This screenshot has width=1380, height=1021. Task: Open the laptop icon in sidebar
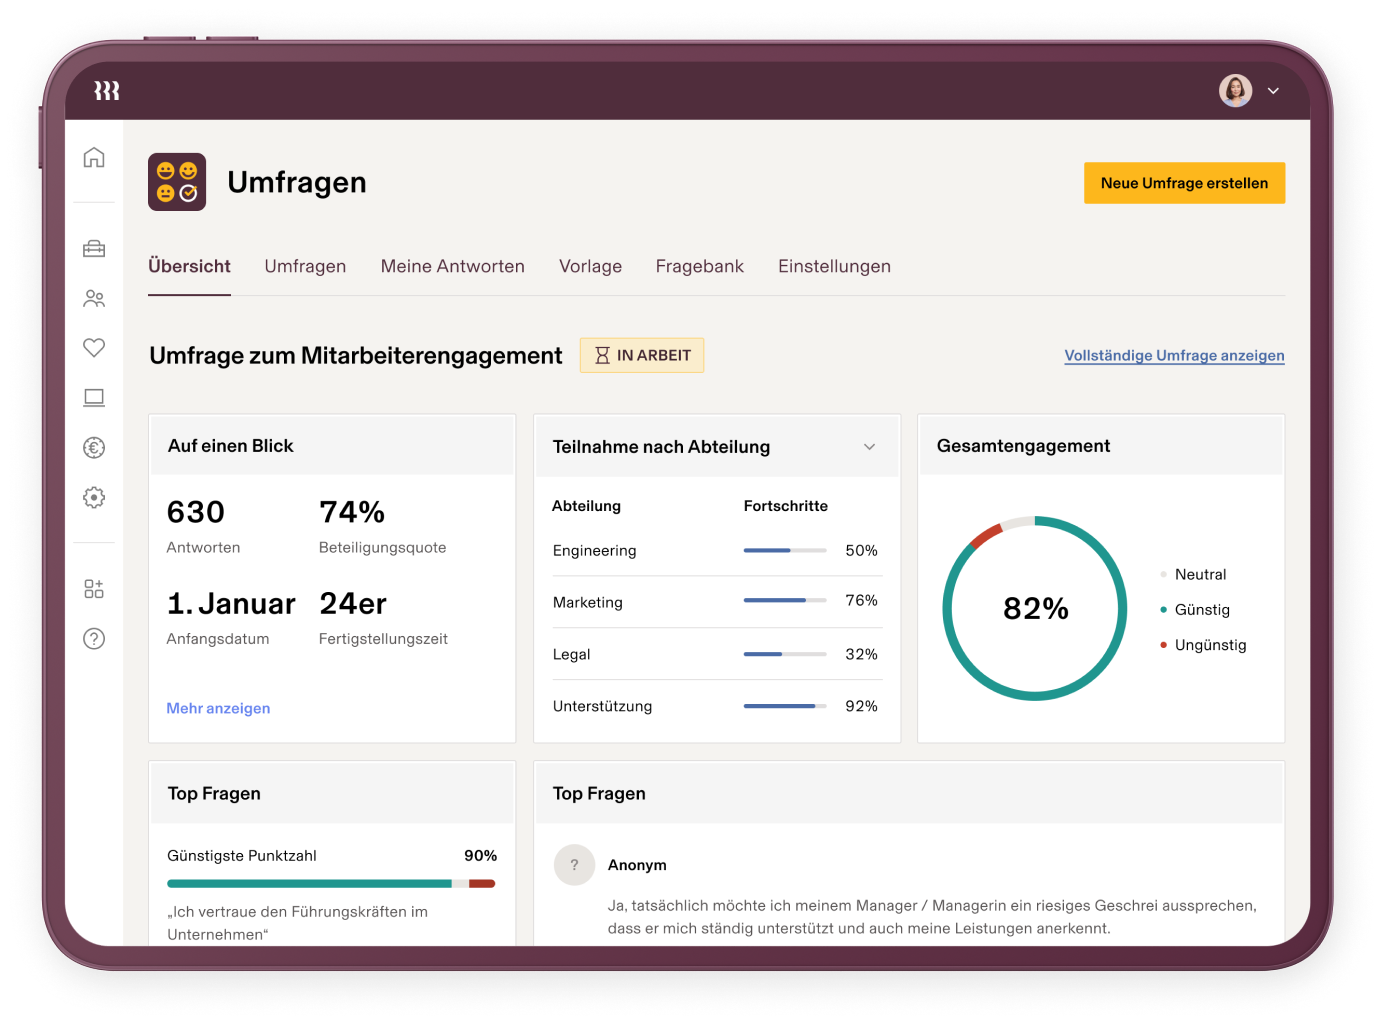94,398
